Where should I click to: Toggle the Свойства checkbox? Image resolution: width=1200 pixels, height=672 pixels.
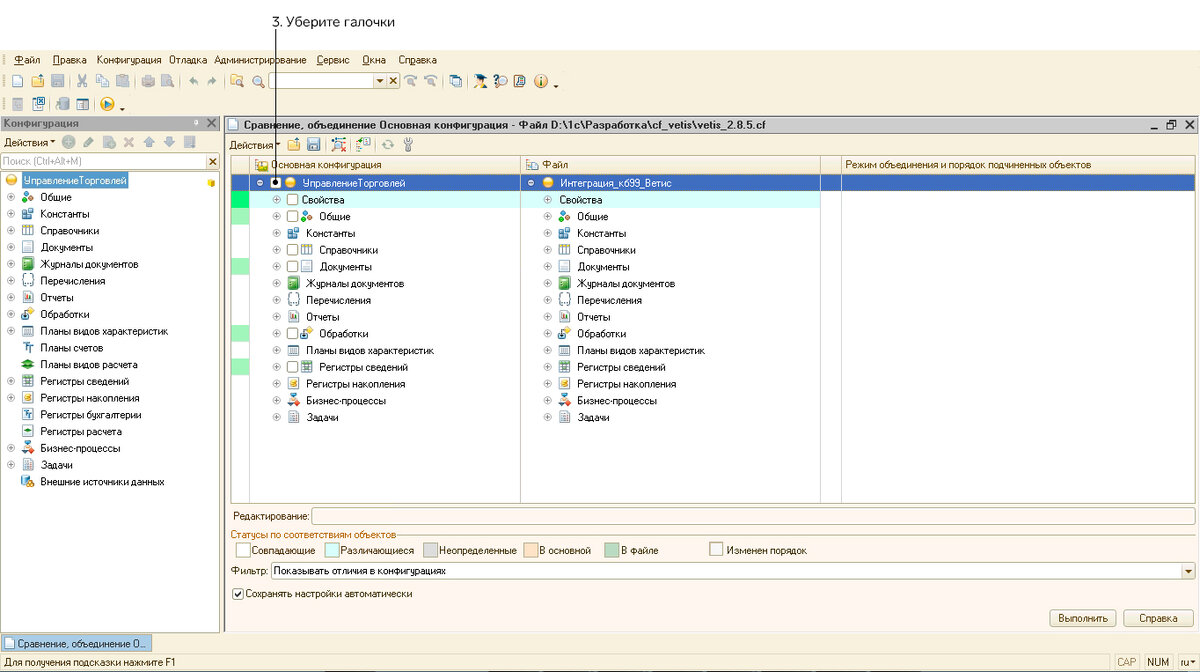(293, 200)
